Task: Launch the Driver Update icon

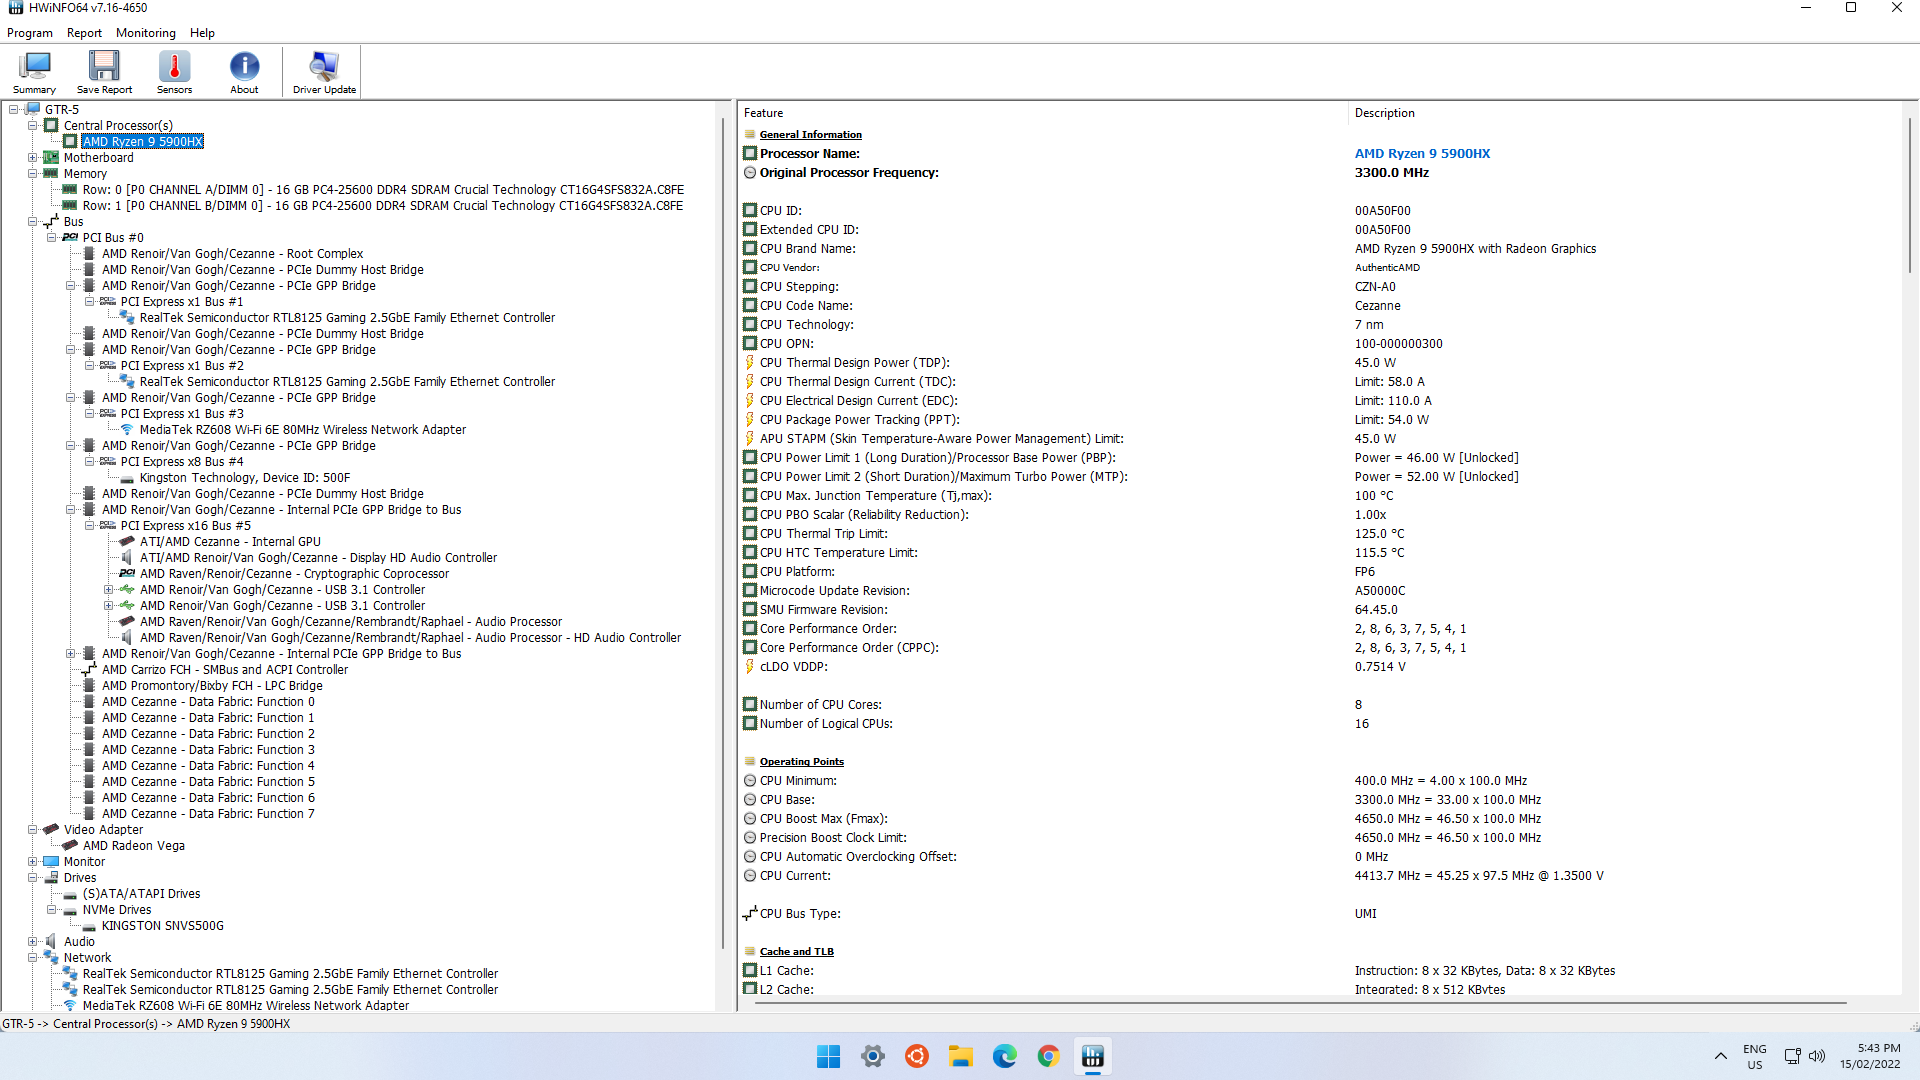Action: coord(324,72)
